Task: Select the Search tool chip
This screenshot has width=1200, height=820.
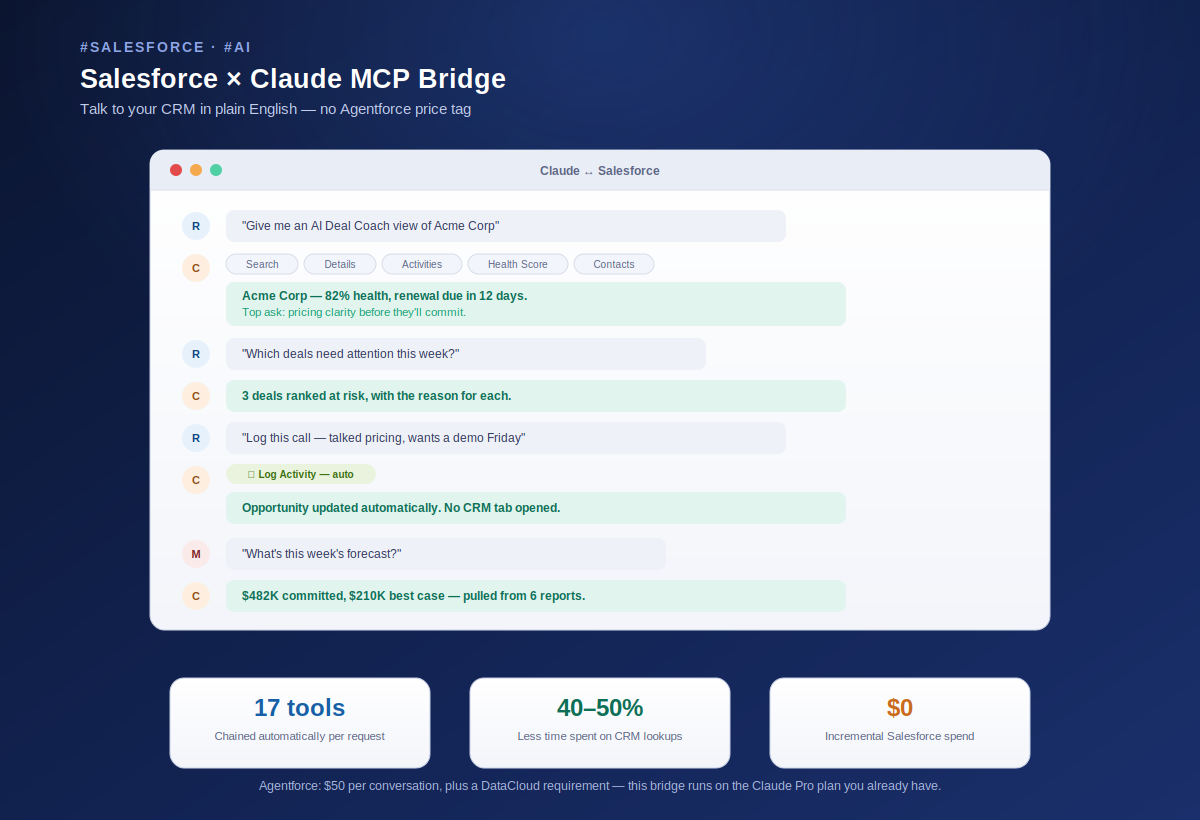Action: (x=262, y=264)
